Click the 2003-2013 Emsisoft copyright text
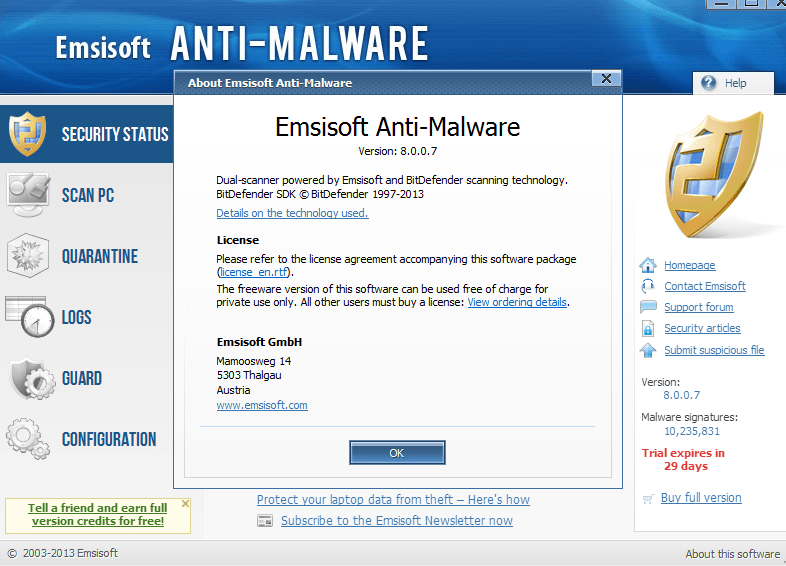Viewport: 786px width, 566px height. [x=63, y=553]
